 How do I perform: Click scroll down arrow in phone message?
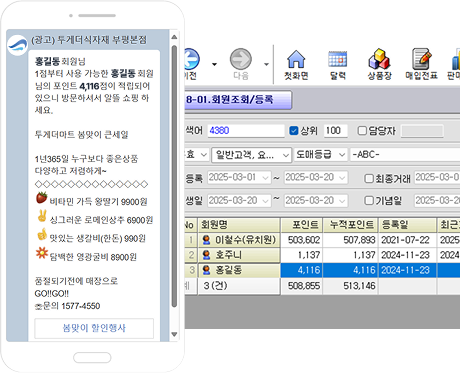pyautogui.click(x=174, y=334)
